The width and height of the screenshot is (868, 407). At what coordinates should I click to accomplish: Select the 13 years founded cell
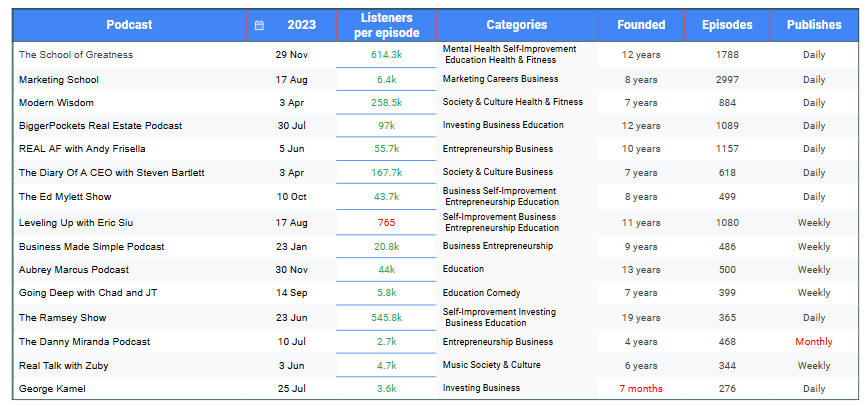(x=641, y=270)
